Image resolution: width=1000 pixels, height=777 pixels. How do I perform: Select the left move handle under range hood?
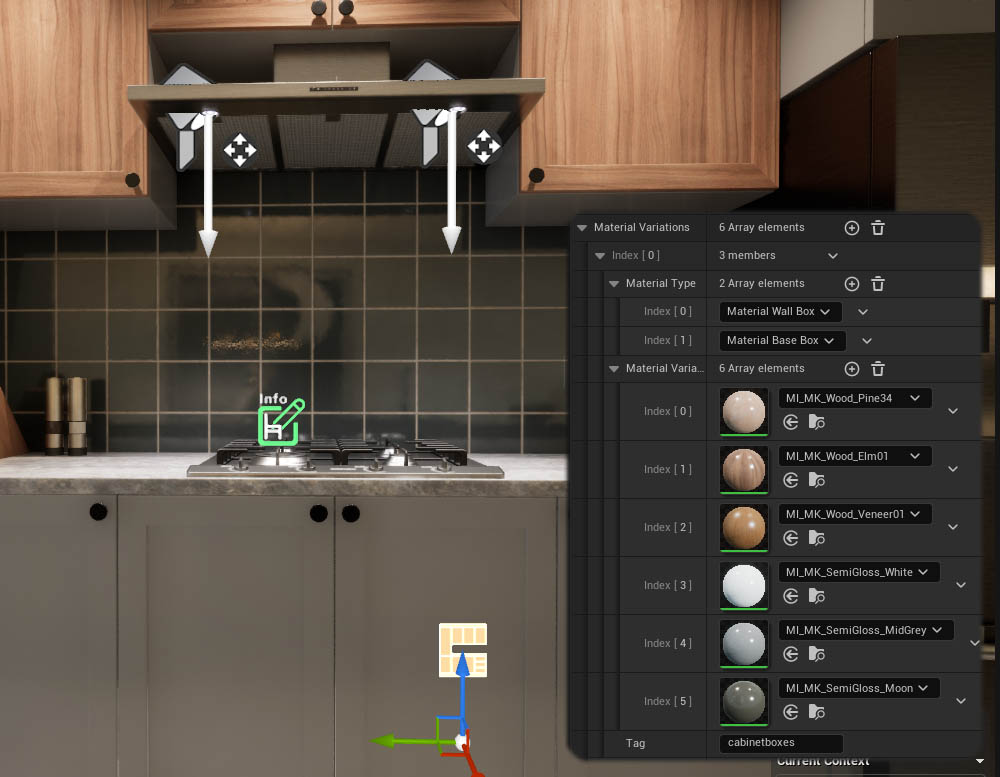[240, 150]
